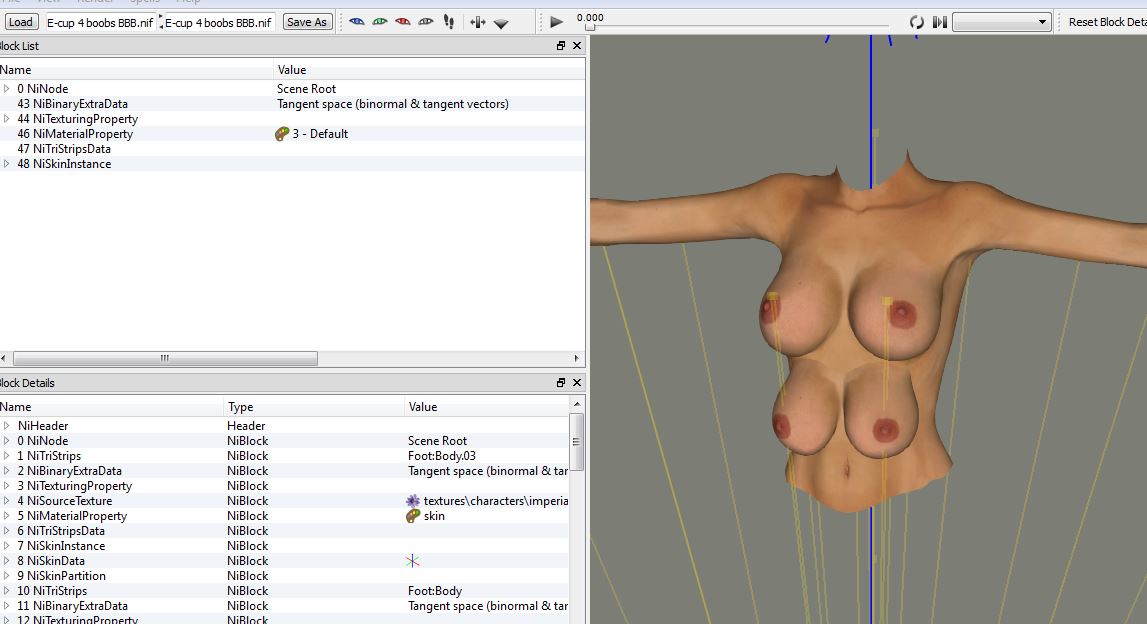Open the animation group dropdown
The width and height of the screenshot is (1147, 624).
1001,22
